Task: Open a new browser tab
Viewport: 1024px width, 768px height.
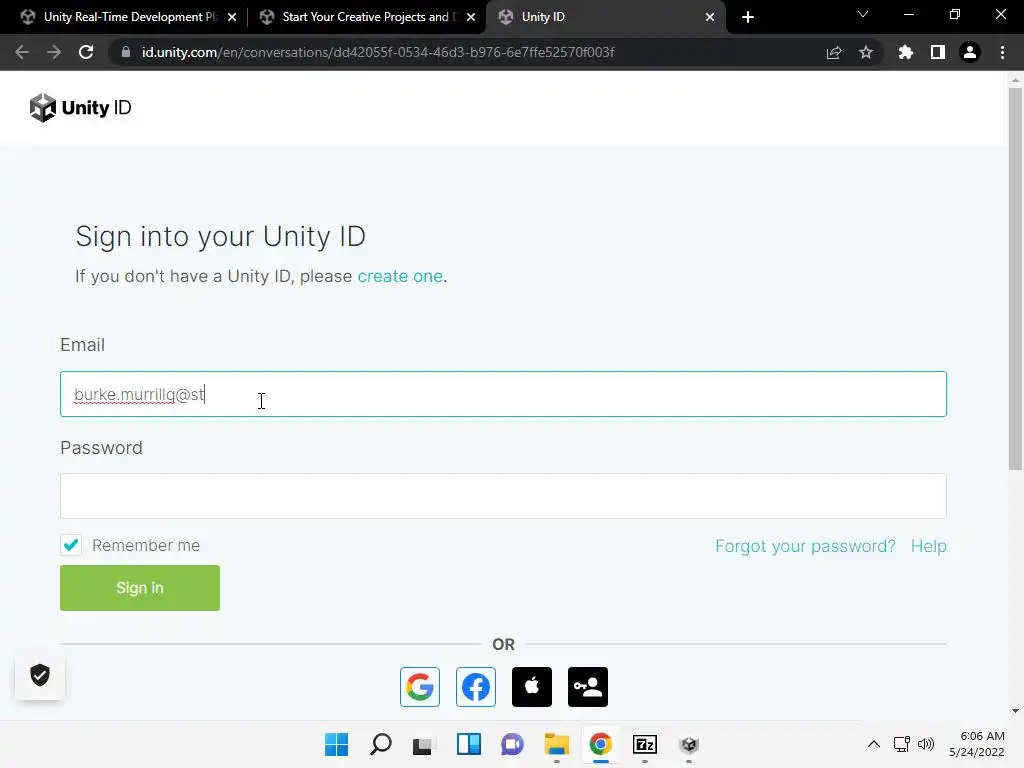Action: (x=748, y=17)
